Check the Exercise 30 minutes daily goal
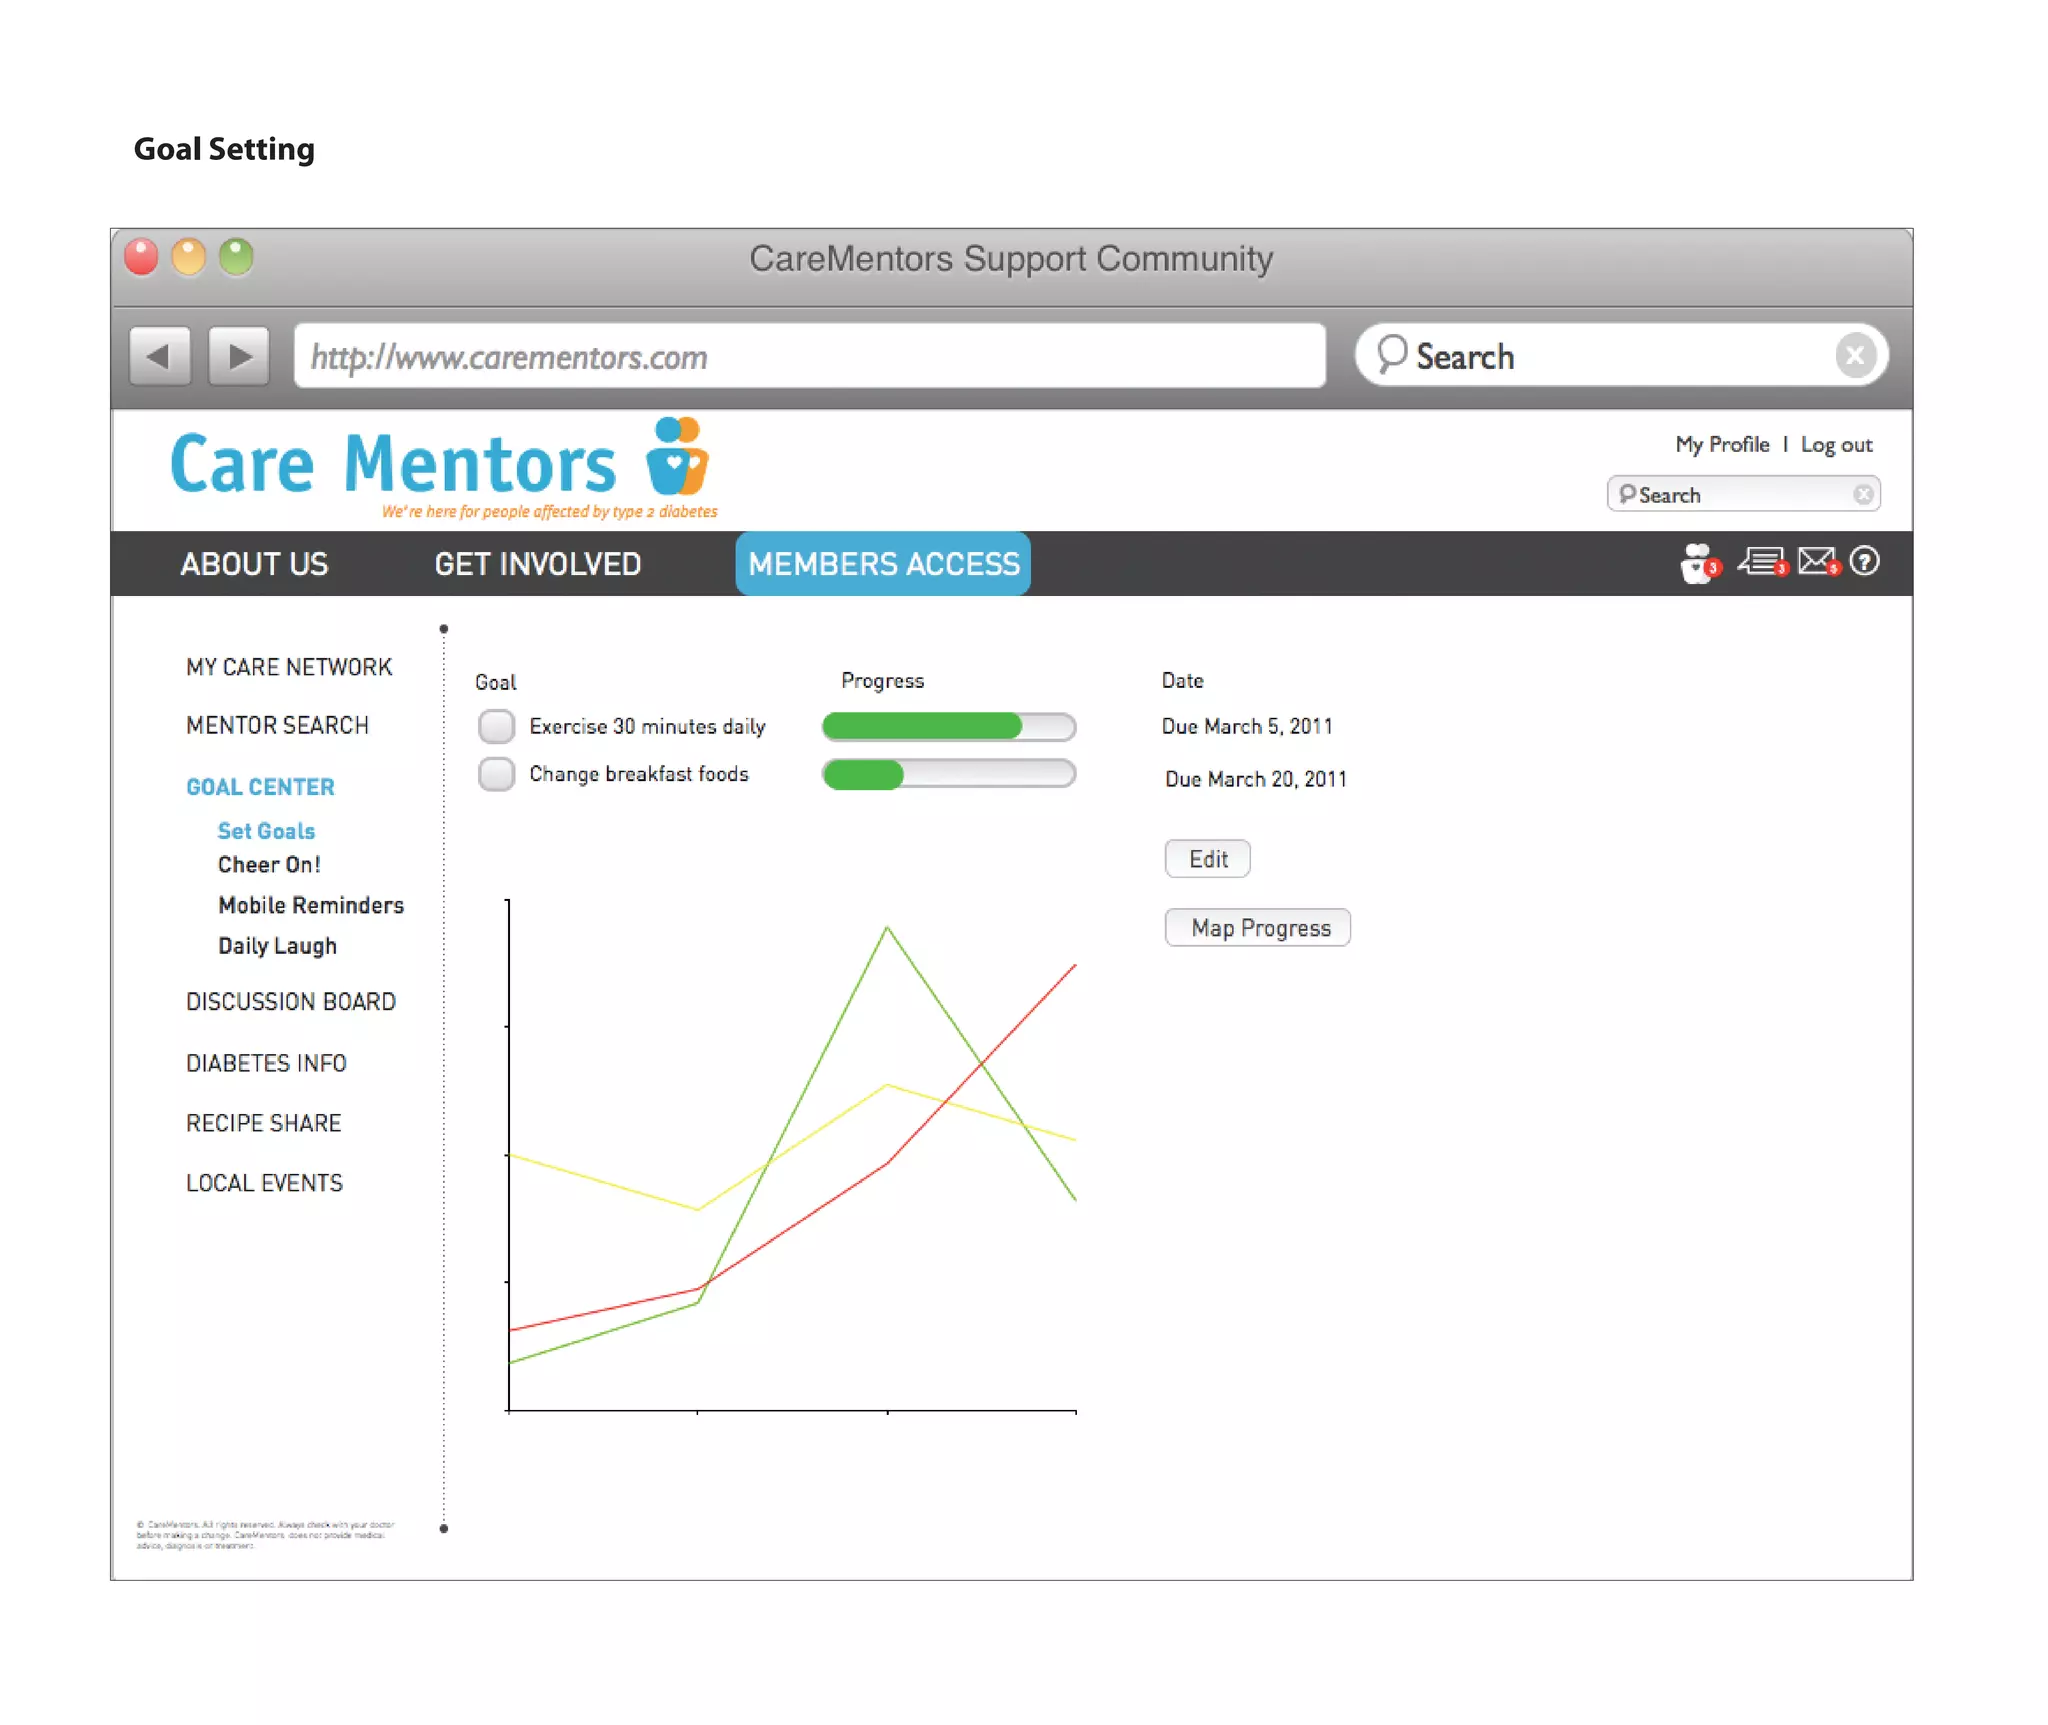This screenshot has height=1725, width=2048. pos(496,726)
